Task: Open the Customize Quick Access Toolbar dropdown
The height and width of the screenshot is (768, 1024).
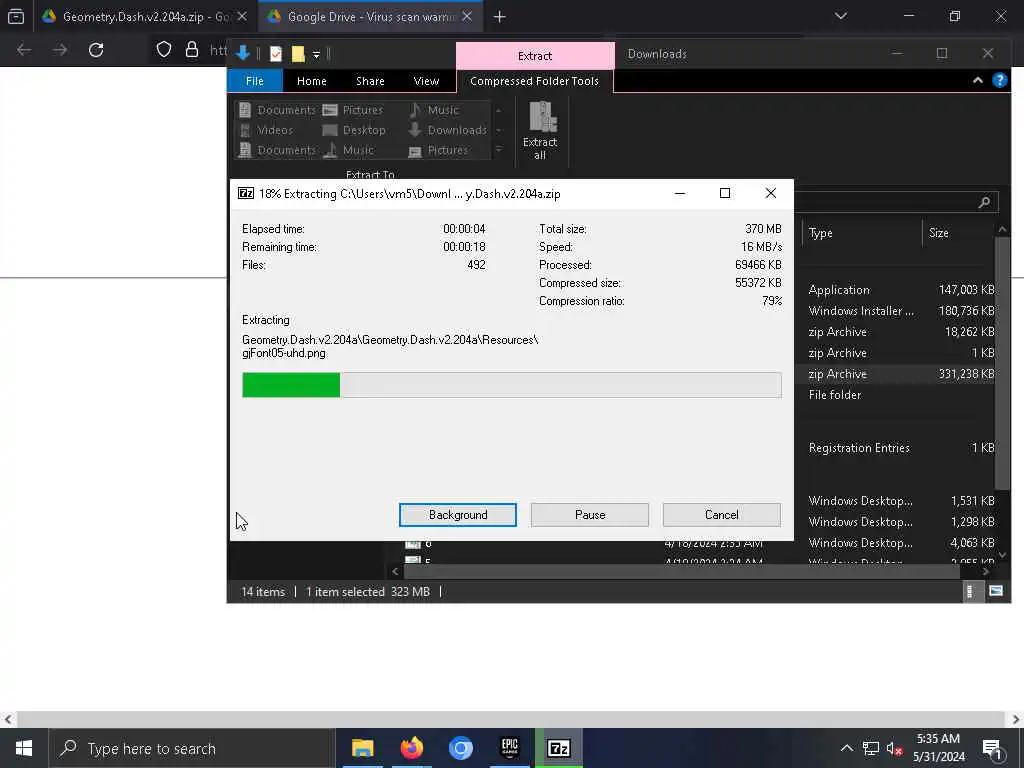Action: coord(316,55)
